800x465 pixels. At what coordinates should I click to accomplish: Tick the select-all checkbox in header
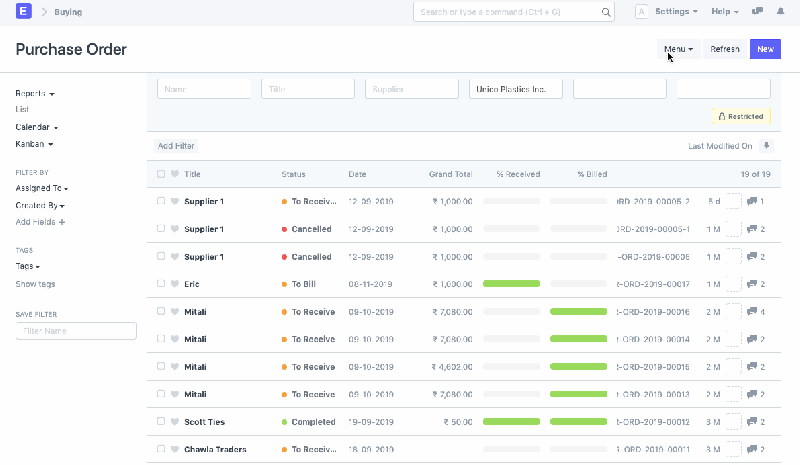(x=161, y=174)
